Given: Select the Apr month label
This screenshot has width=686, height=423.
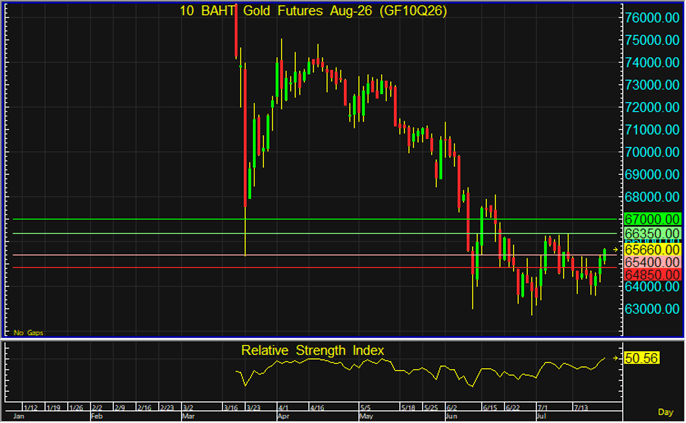Looking at the screenshot, I should 283,416.
